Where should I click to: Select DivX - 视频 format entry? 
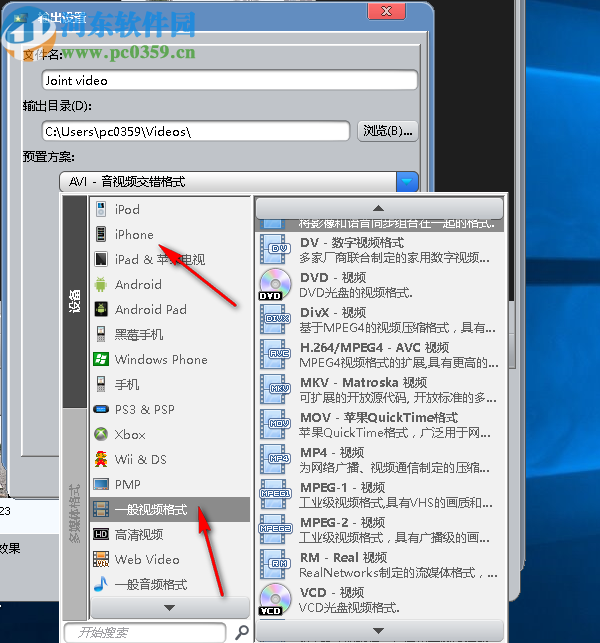[x=379, y=319]
